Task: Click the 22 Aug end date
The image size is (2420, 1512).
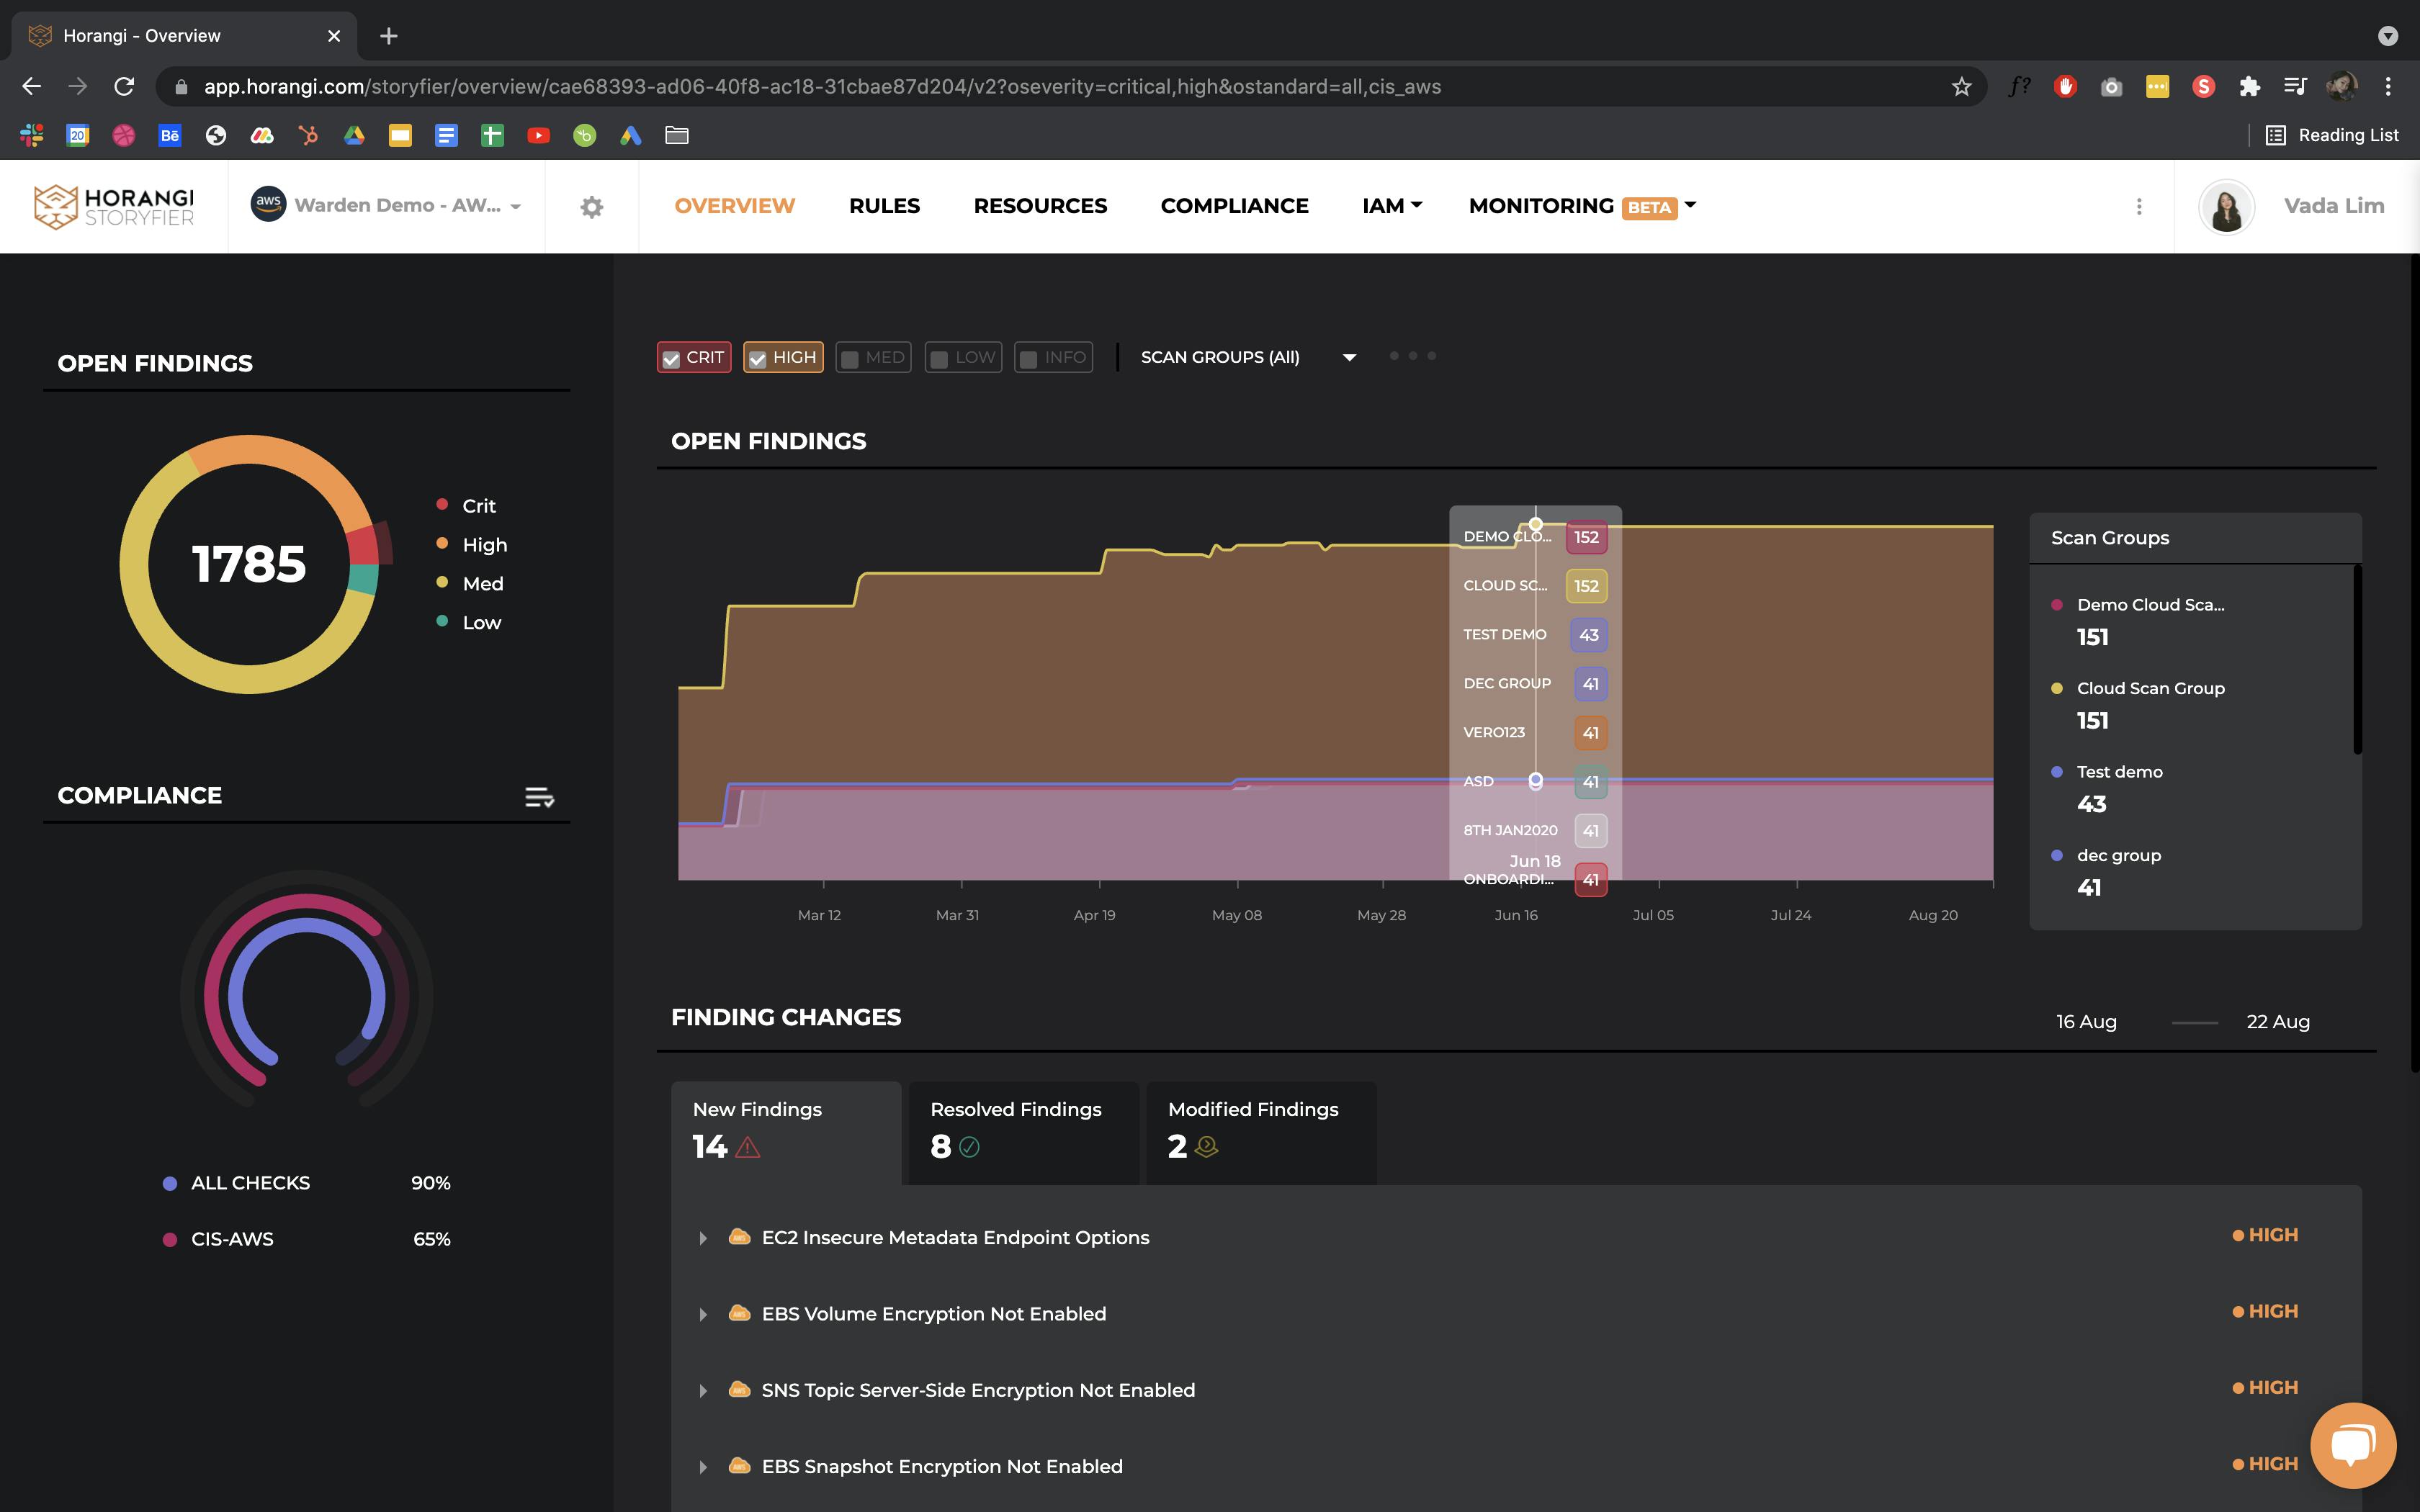Action: pos(2278,1022)
